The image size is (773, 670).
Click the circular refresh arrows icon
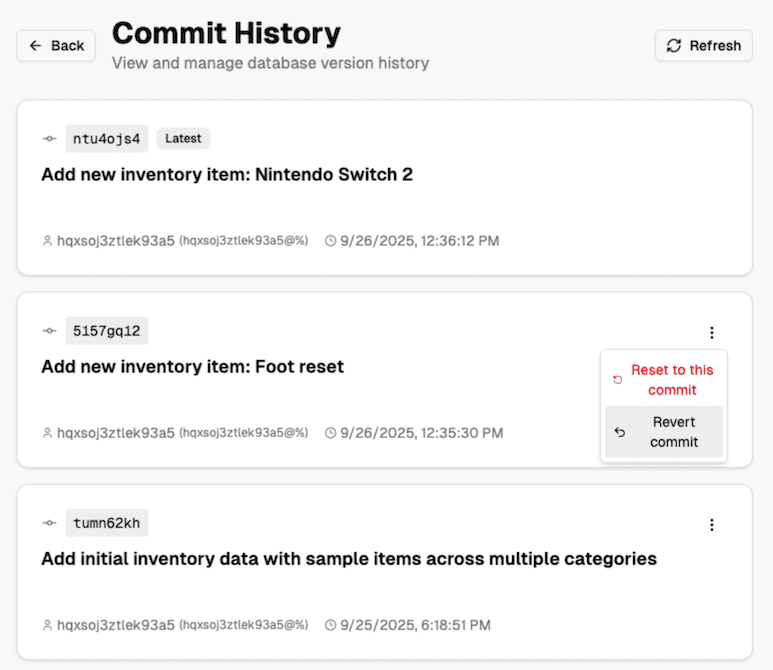[x=674, y=46]
